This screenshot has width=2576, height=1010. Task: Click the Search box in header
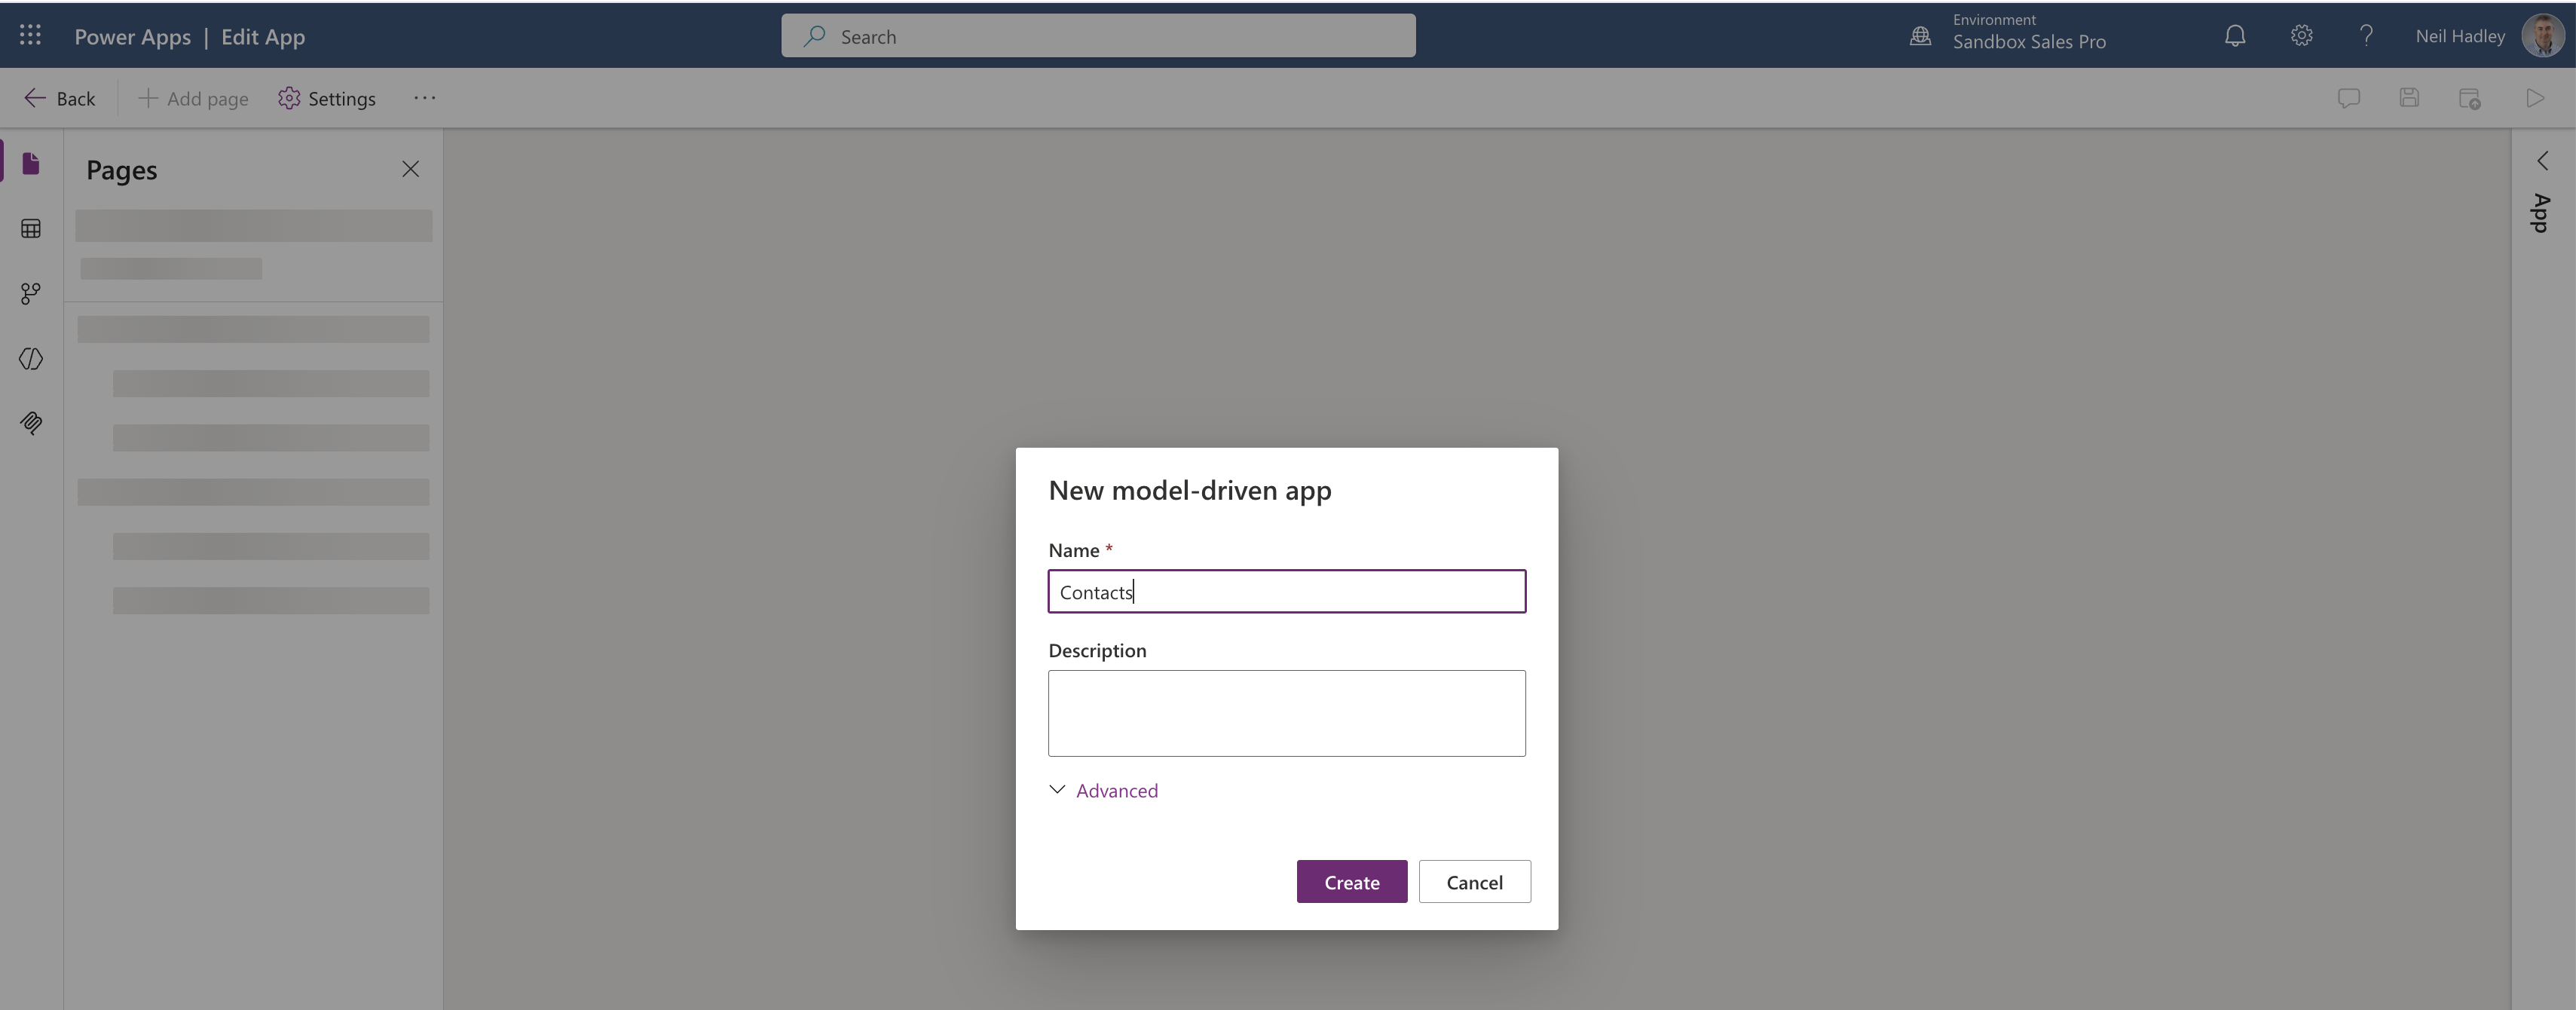pos(1098,36)
